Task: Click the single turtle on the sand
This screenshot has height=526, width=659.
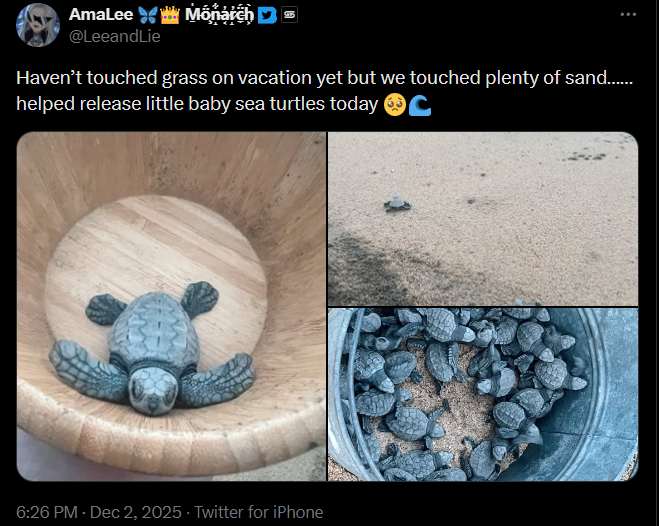Action: [397, 203]
